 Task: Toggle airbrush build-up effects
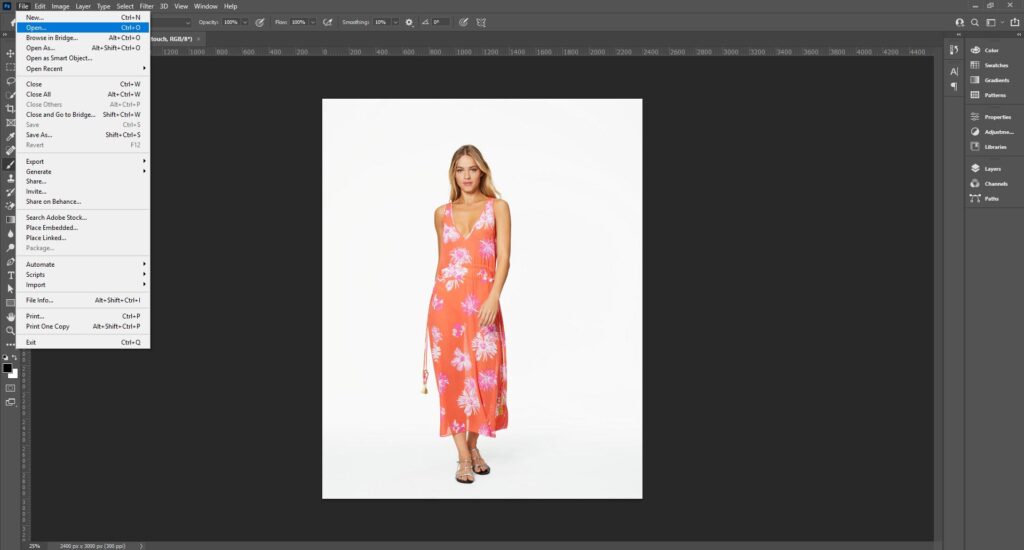click(328, 22)
